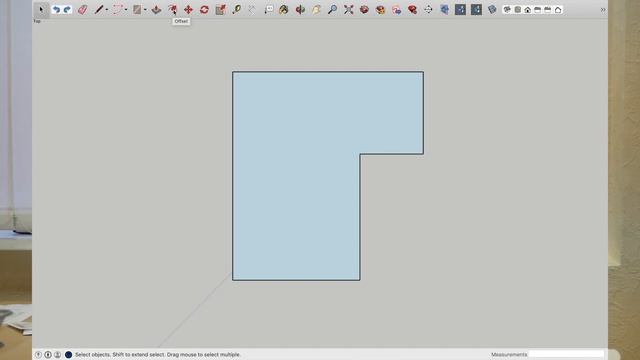The width and height of the screenshot is (640, 360).
Task: Select the Orbit tool
Action: click(300, 9)
